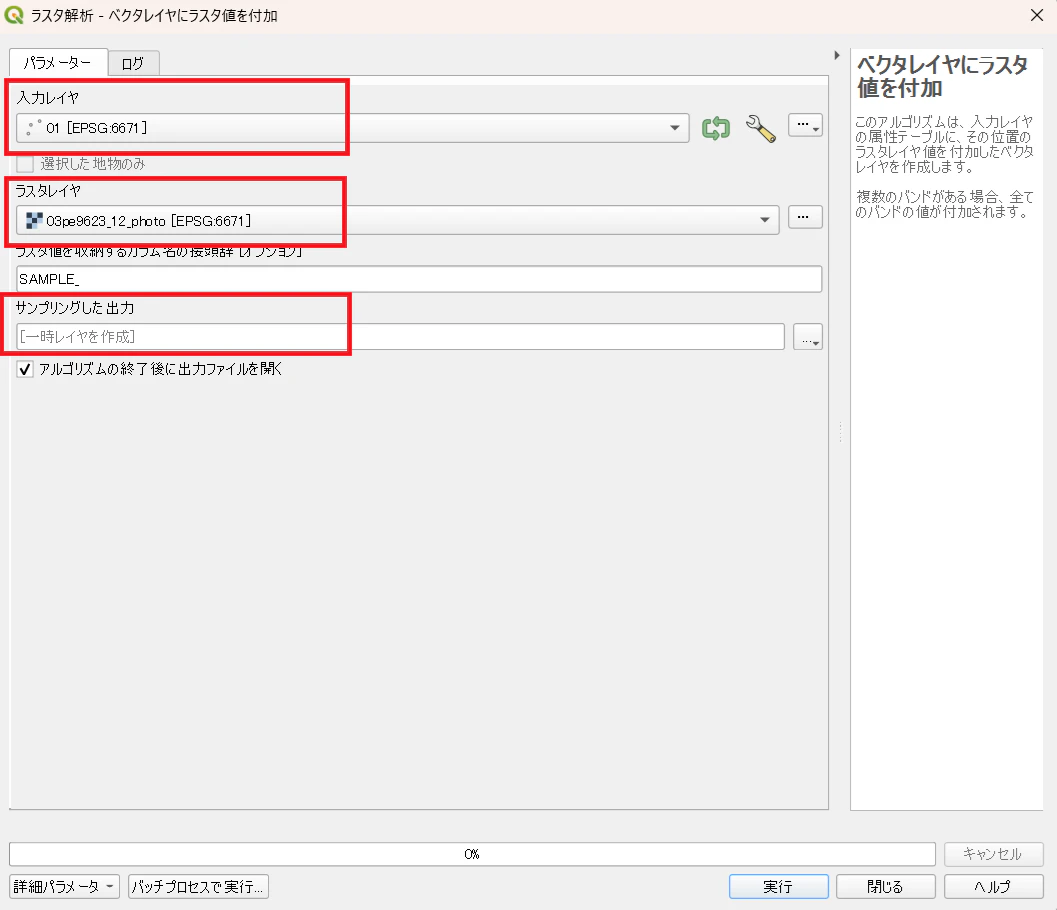Screen dimensions: 1057x910
Task: Click the splitter handle beside the help panel
Action: (840, 431)
